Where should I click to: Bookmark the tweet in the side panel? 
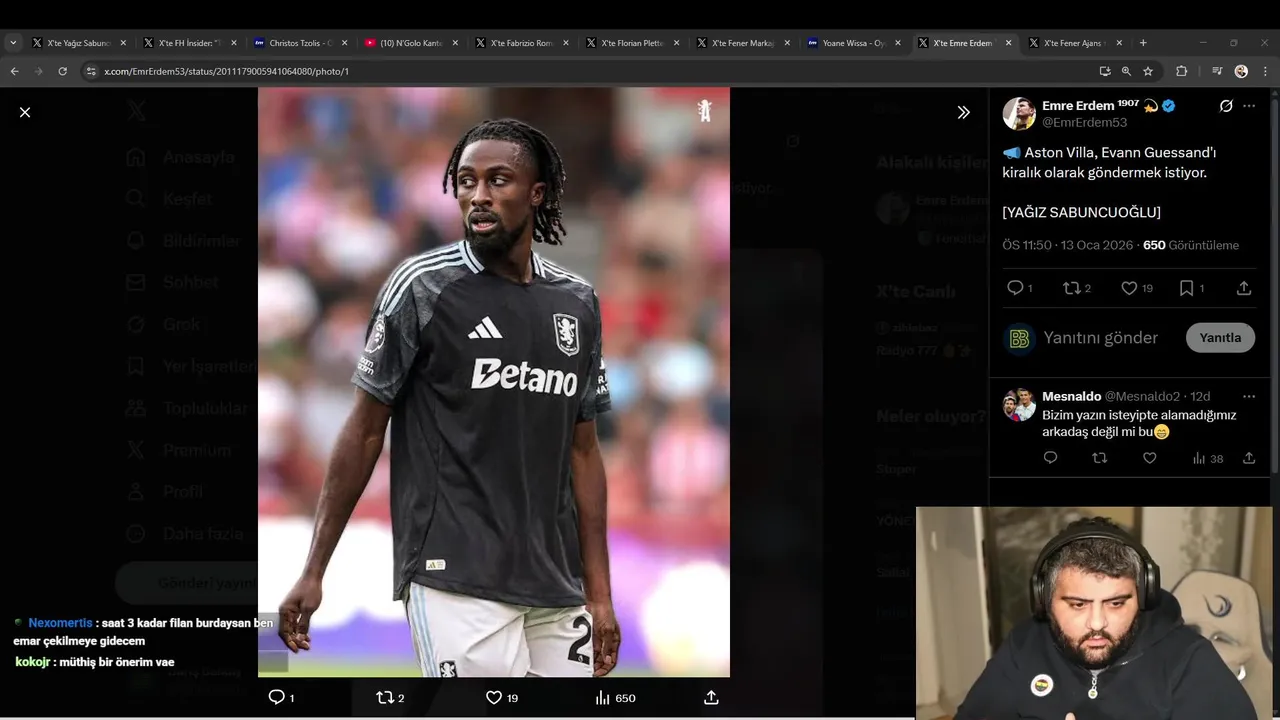pyautogui.click(x=1186, y=288)
